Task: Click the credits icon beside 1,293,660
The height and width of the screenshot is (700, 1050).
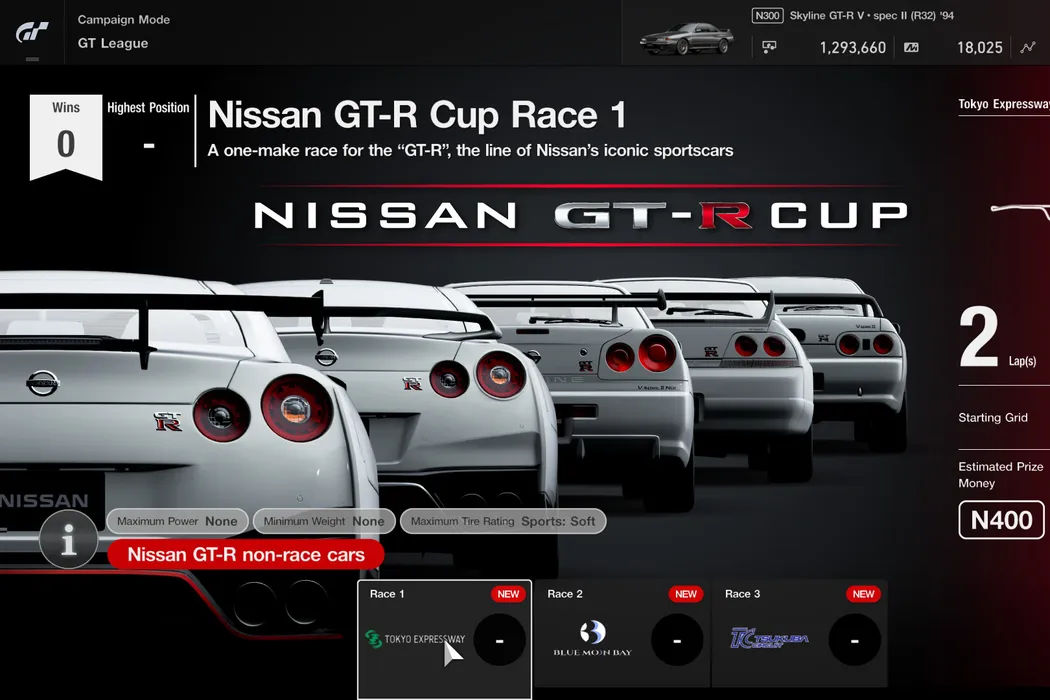Action: click(769, 47)
